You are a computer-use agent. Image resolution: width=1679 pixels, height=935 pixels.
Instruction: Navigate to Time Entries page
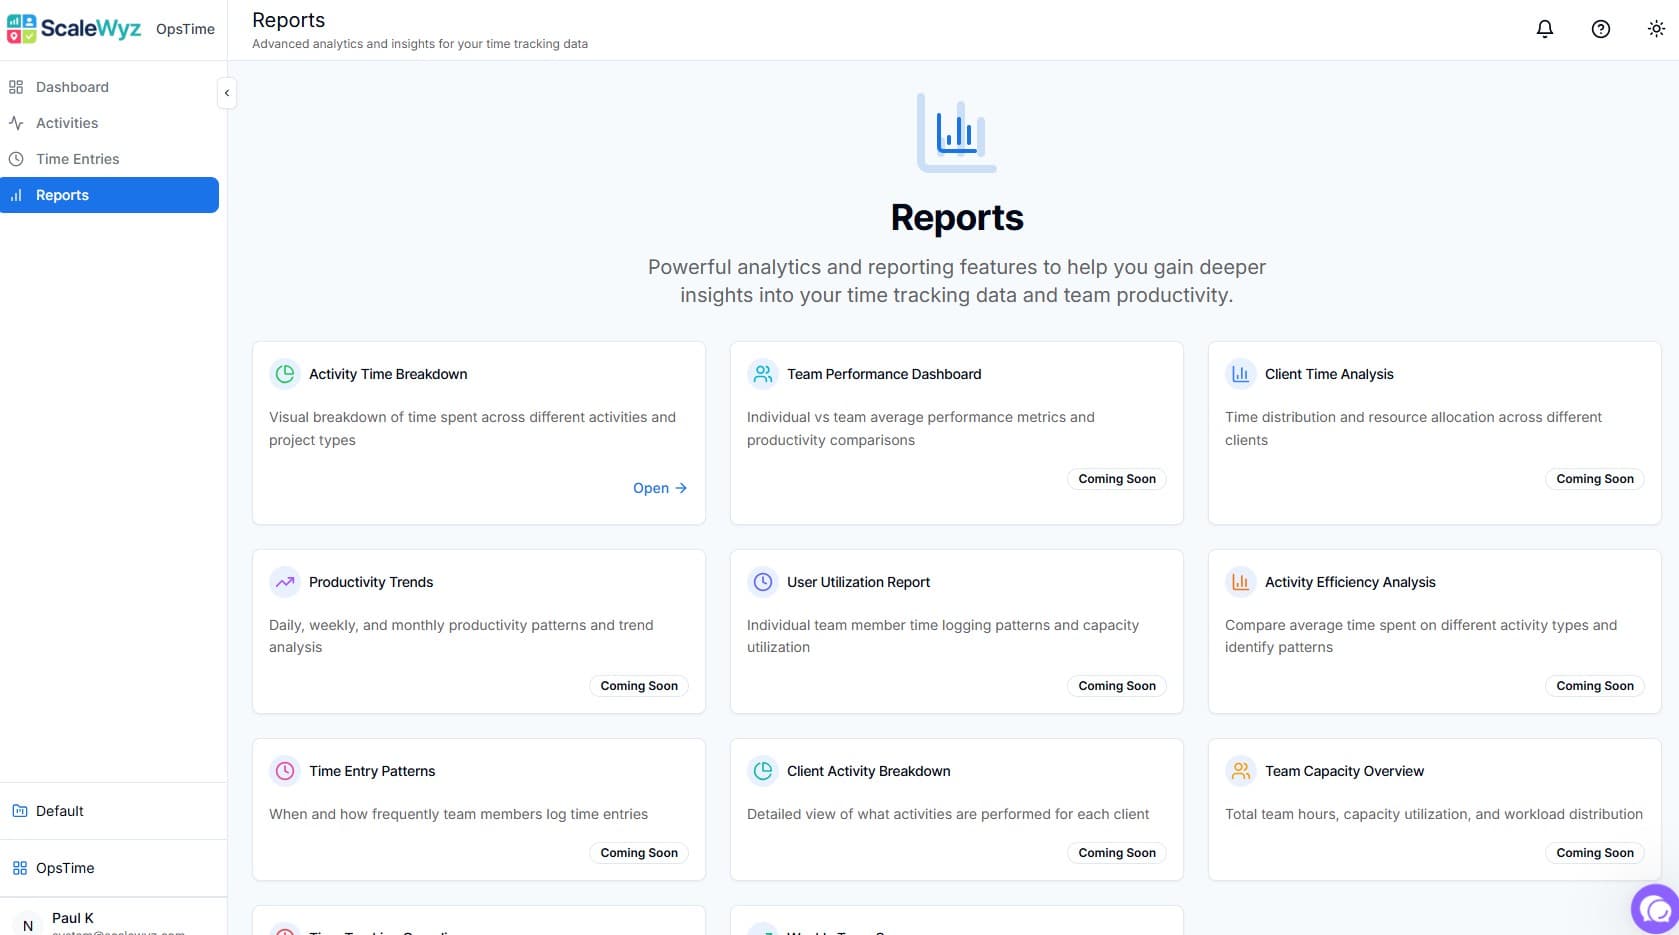tap(77, 159)
